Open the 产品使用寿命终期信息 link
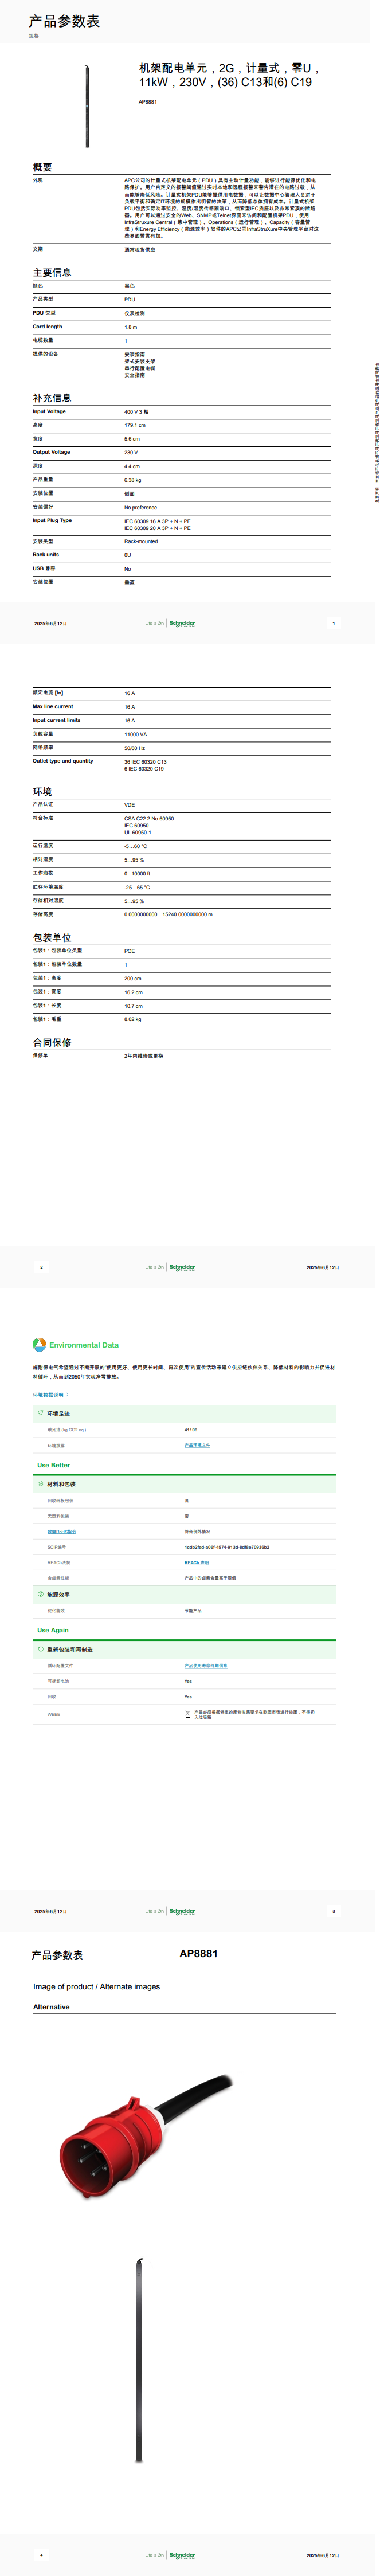This screenshot has height=2576, width=384. tap(205, 1666)
